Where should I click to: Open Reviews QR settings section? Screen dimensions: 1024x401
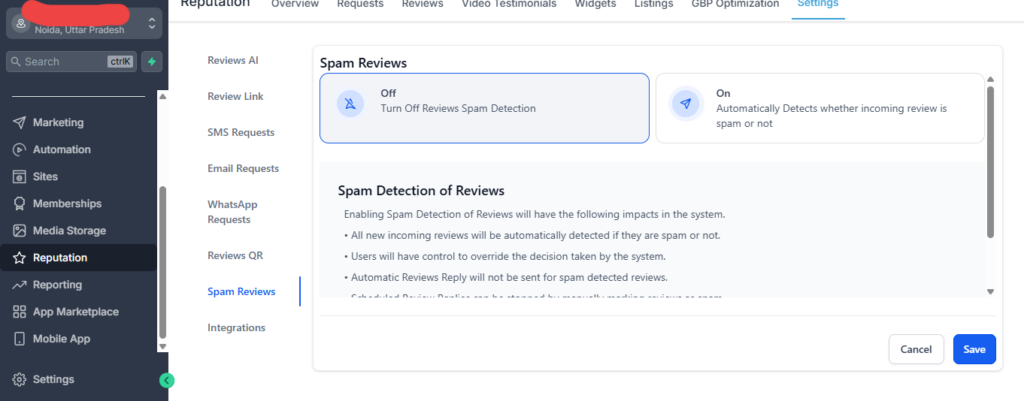tap(235, 255)
